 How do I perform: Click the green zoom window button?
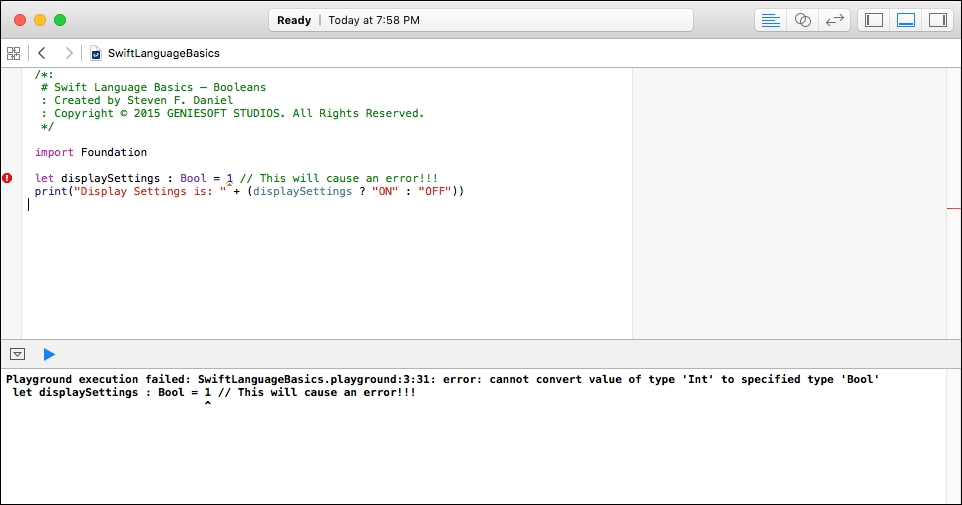(60, 20)
